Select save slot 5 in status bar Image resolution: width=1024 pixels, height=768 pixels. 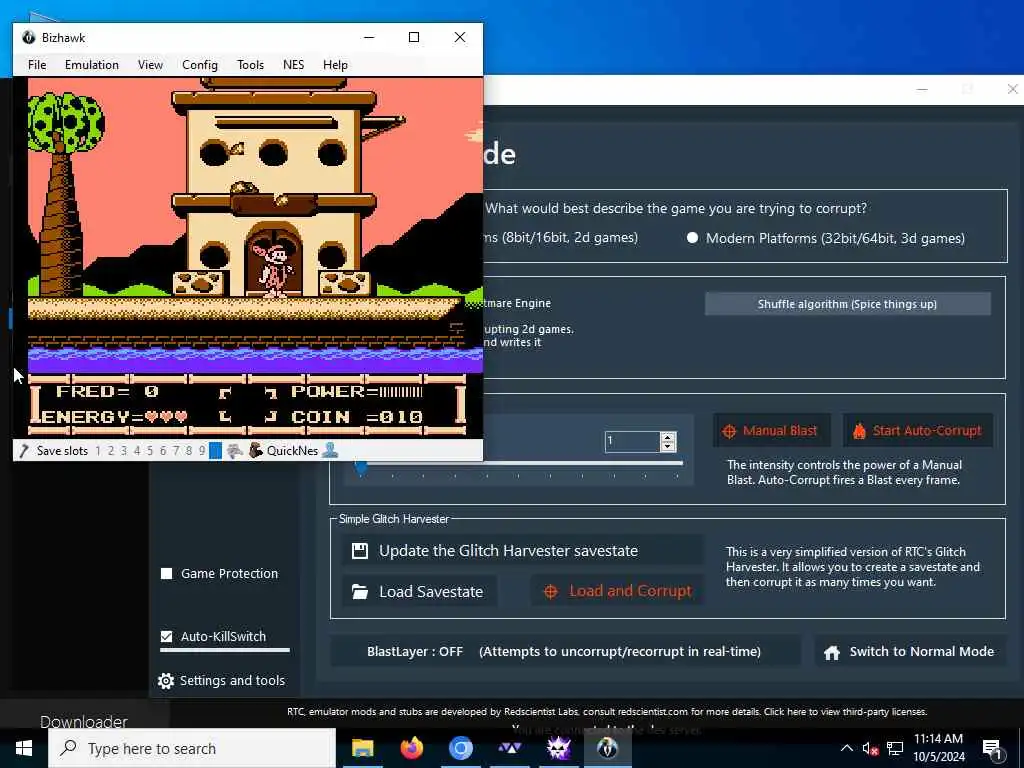point(150,451)
